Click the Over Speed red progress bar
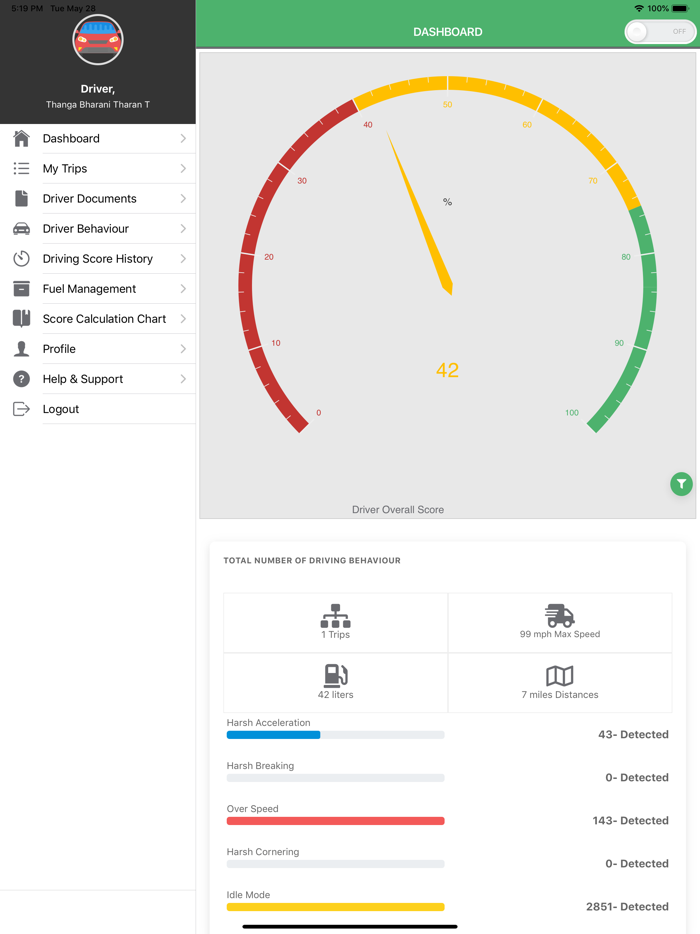The height and width of the screenshot is (934, 700). [x=335, y=821]
